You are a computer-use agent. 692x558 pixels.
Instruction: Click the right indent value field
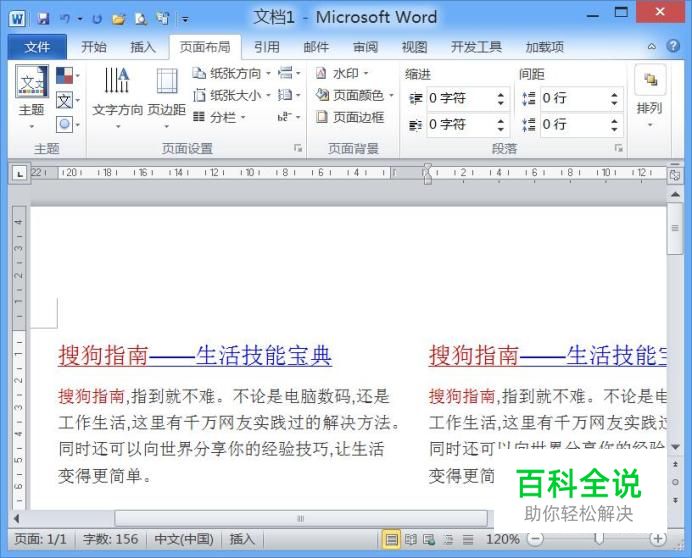pyautogui.click(x=459, y=124)
